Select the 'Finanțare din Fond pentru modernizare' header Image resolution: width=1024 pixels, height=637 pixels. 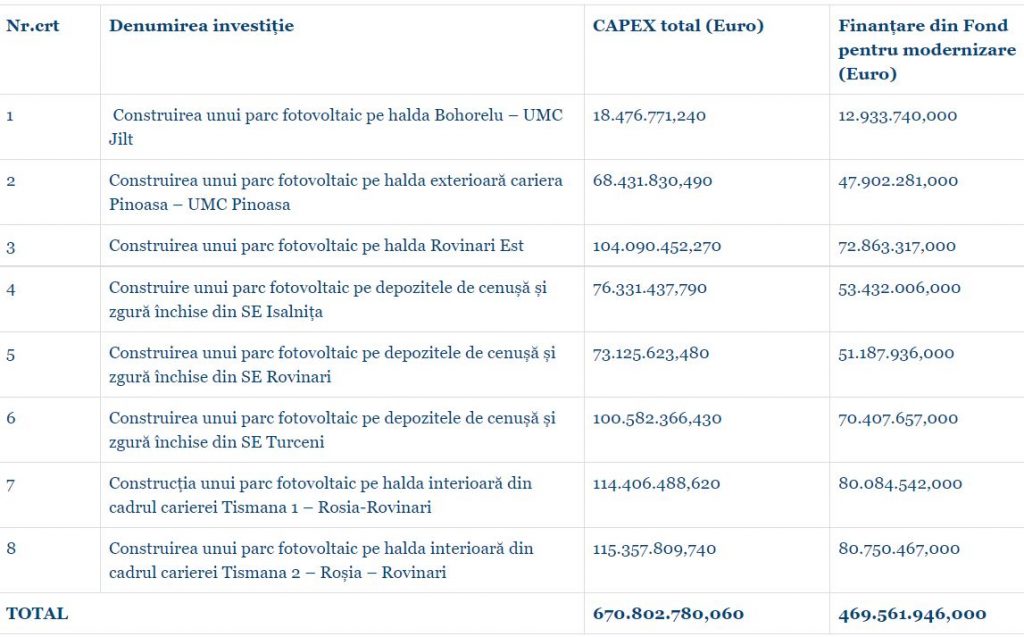(x=927, y=50)
